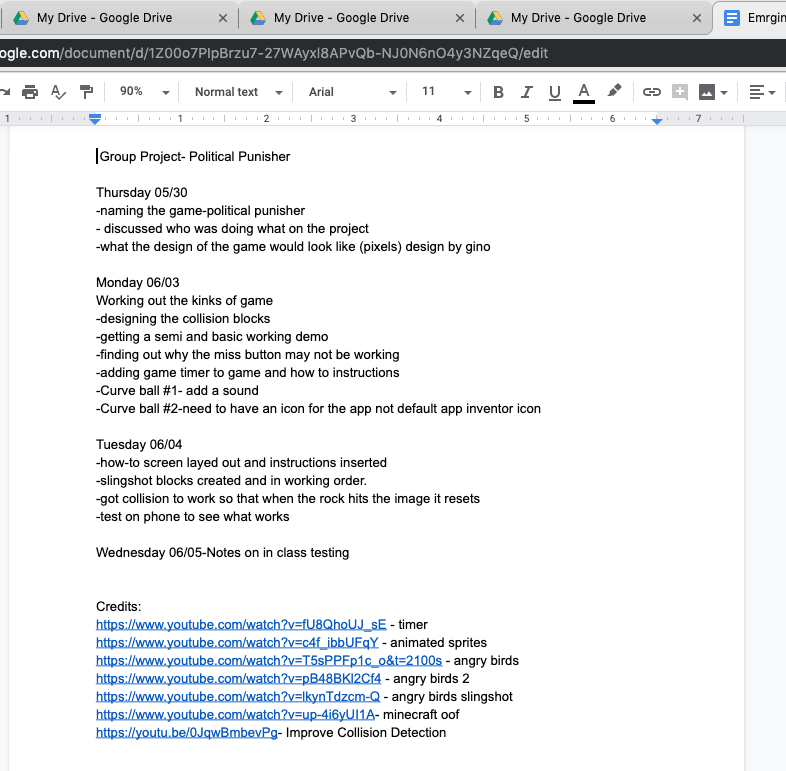786x771 pixels.
Task: Switch to the third My Drive tab
Action: point(578,18)
